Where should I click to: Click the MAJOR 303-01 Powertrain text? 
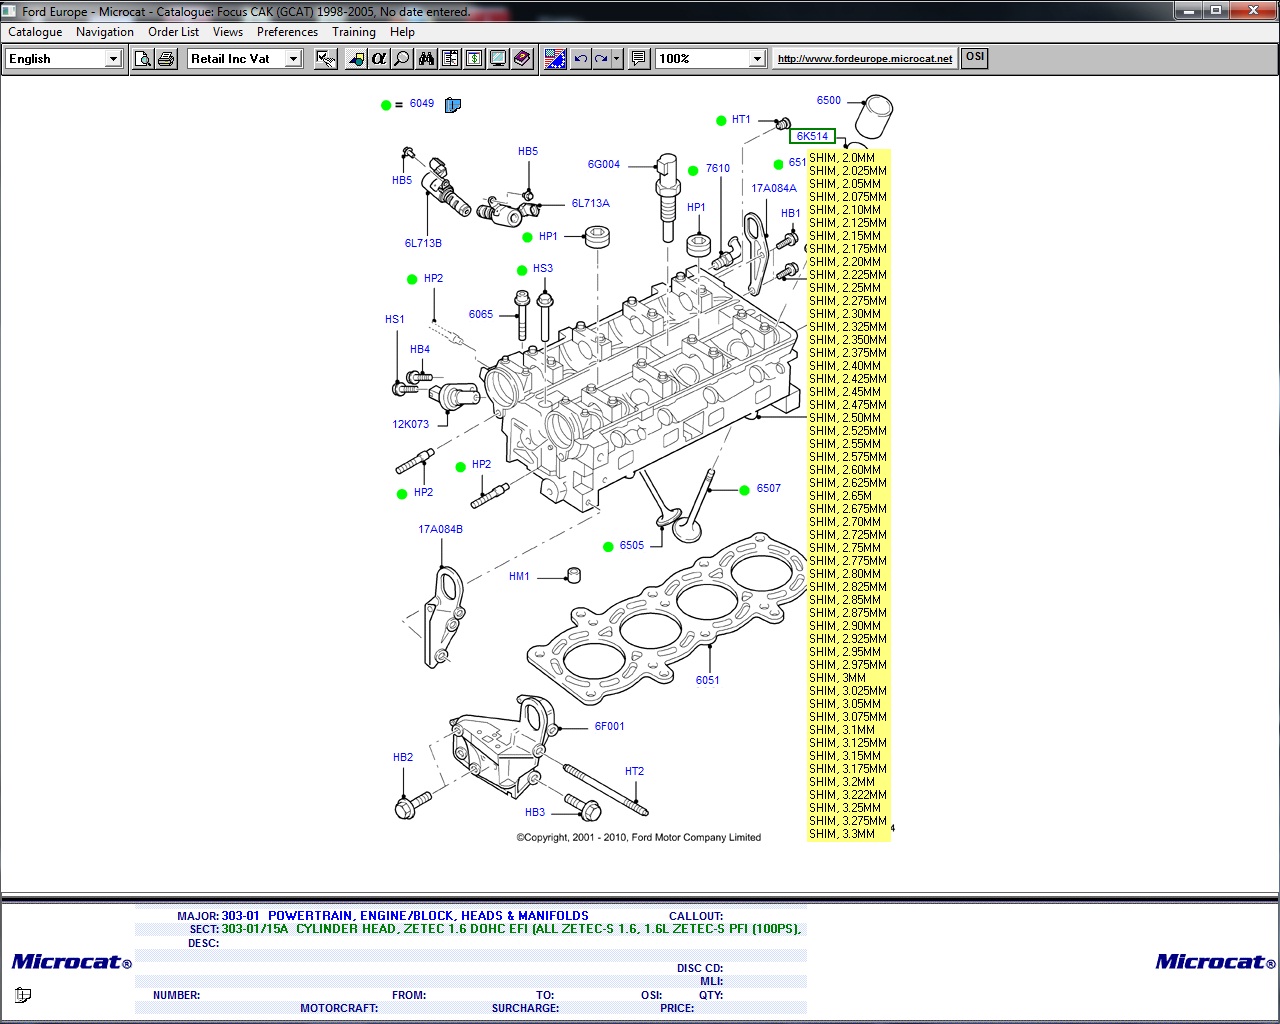(405, 916)
